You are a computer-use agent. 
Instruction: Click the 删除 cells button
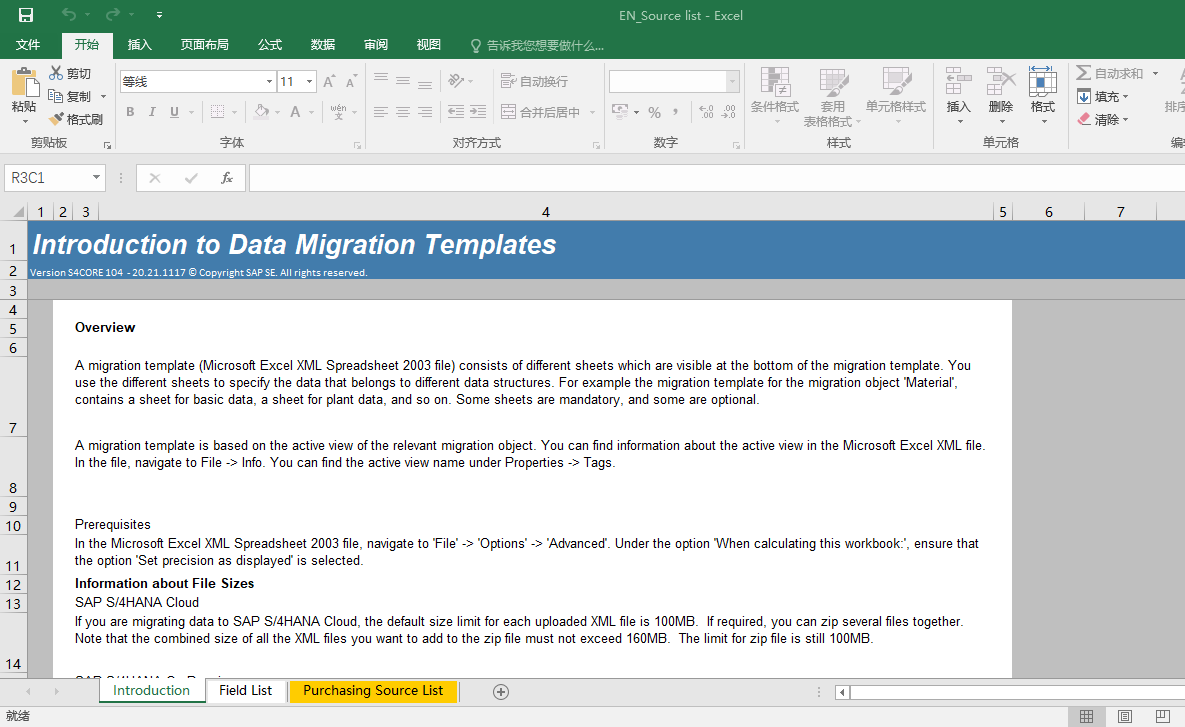1001,94
